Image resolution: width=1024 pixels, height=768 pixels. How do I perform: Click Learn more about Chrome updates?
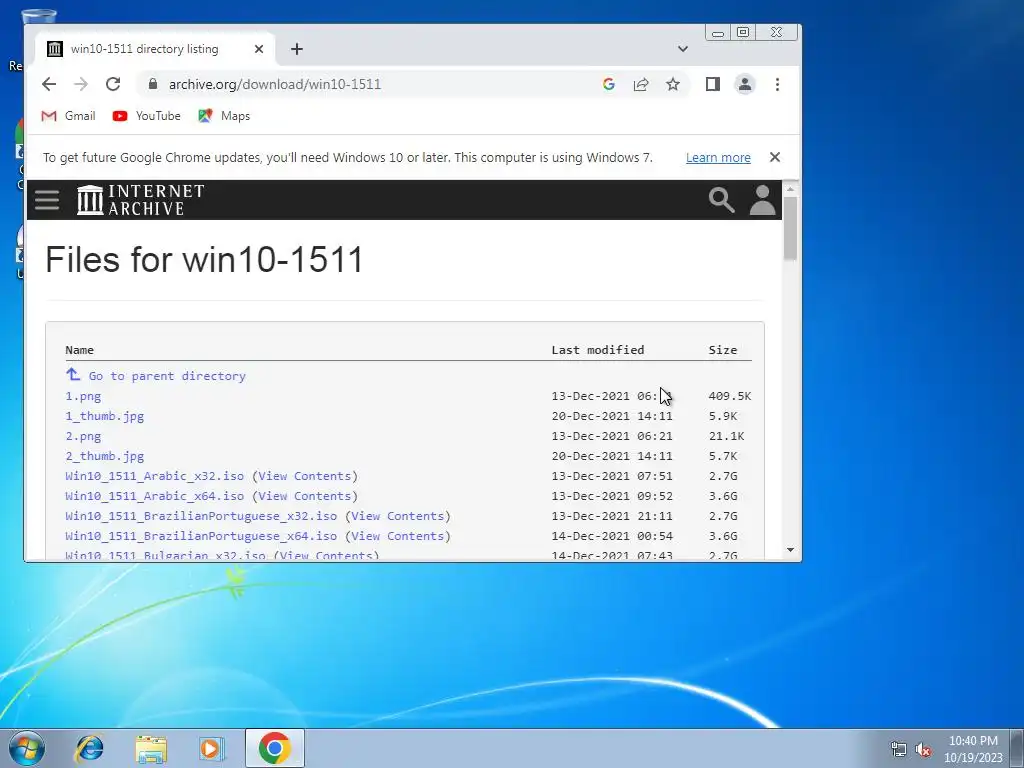718,157
